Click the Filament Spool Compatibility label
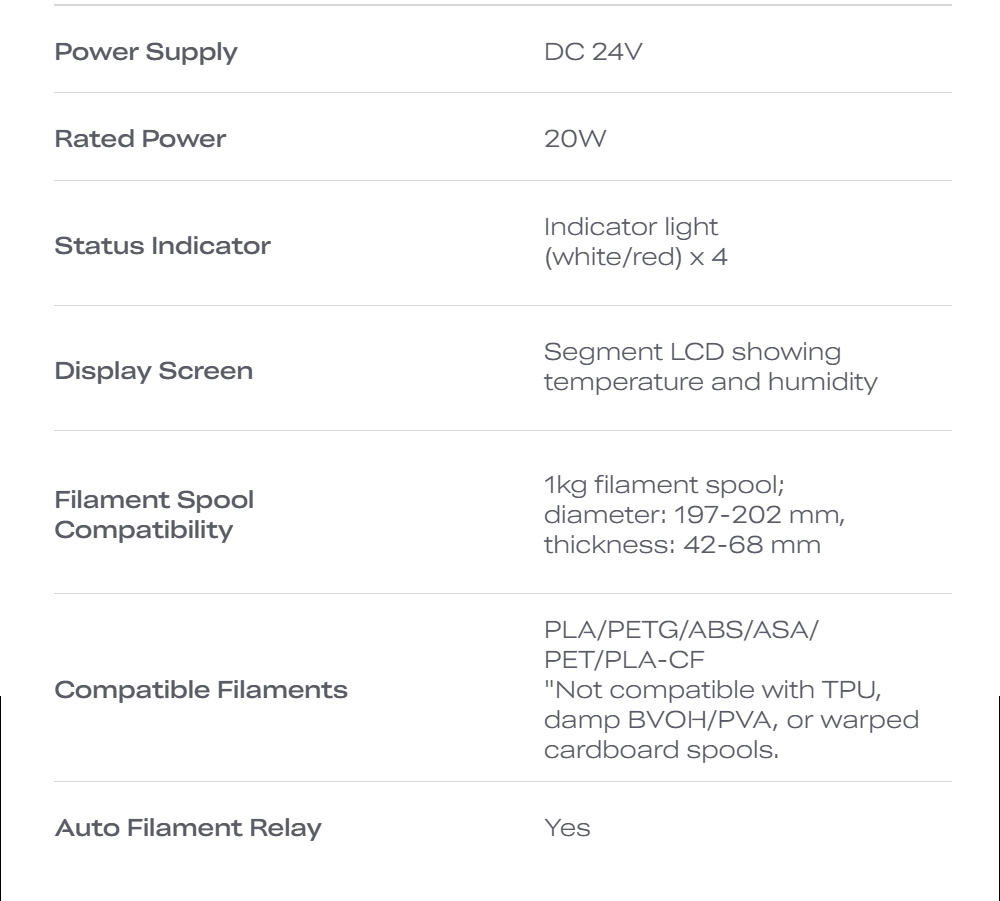This screenshot has height=901, width=1000. click(154, 514)
